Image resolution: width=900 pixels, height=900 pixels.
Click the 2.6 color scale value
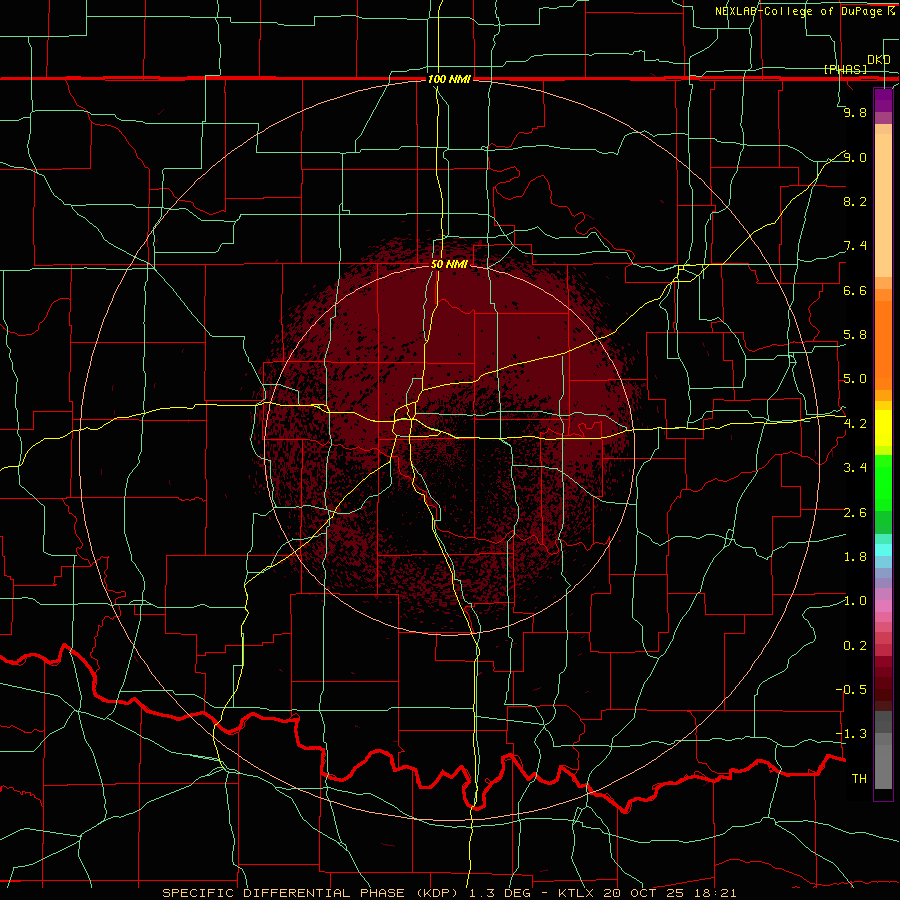coord(855,513)
